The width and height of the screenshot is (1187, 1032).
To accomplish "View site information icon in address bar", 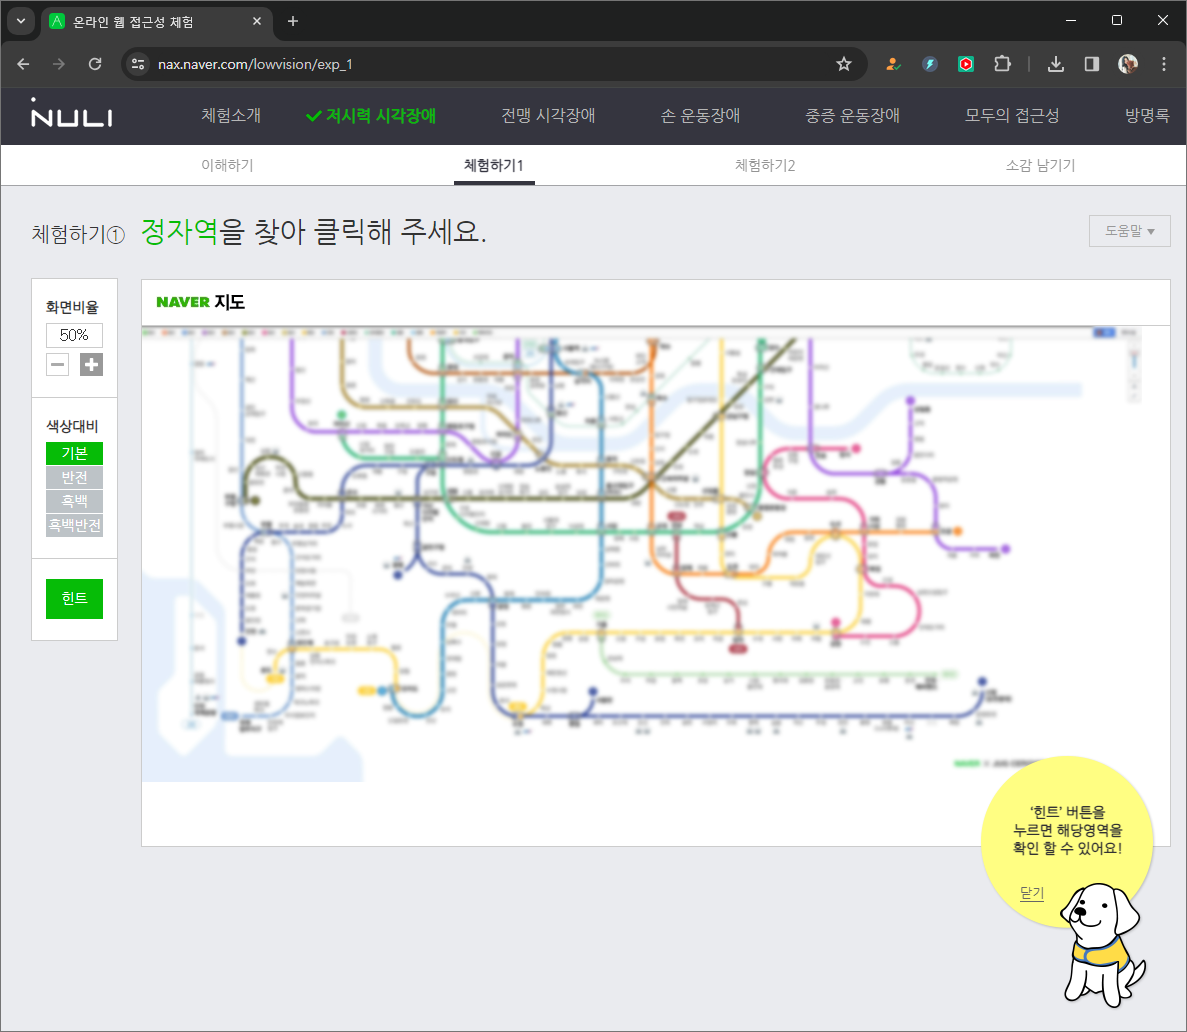I will pos(138,64).
